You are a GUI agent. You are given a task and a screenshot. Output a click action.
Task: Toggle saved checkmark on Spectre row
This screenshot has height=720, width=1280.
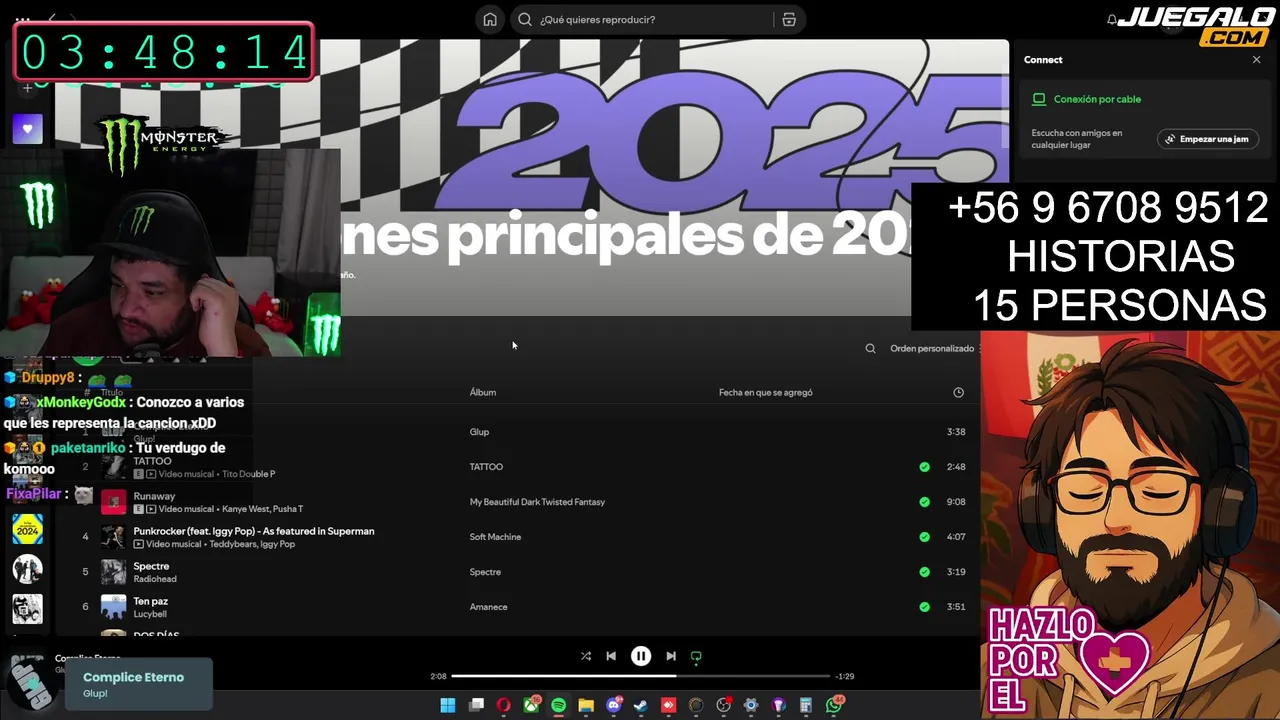point(924,572)
